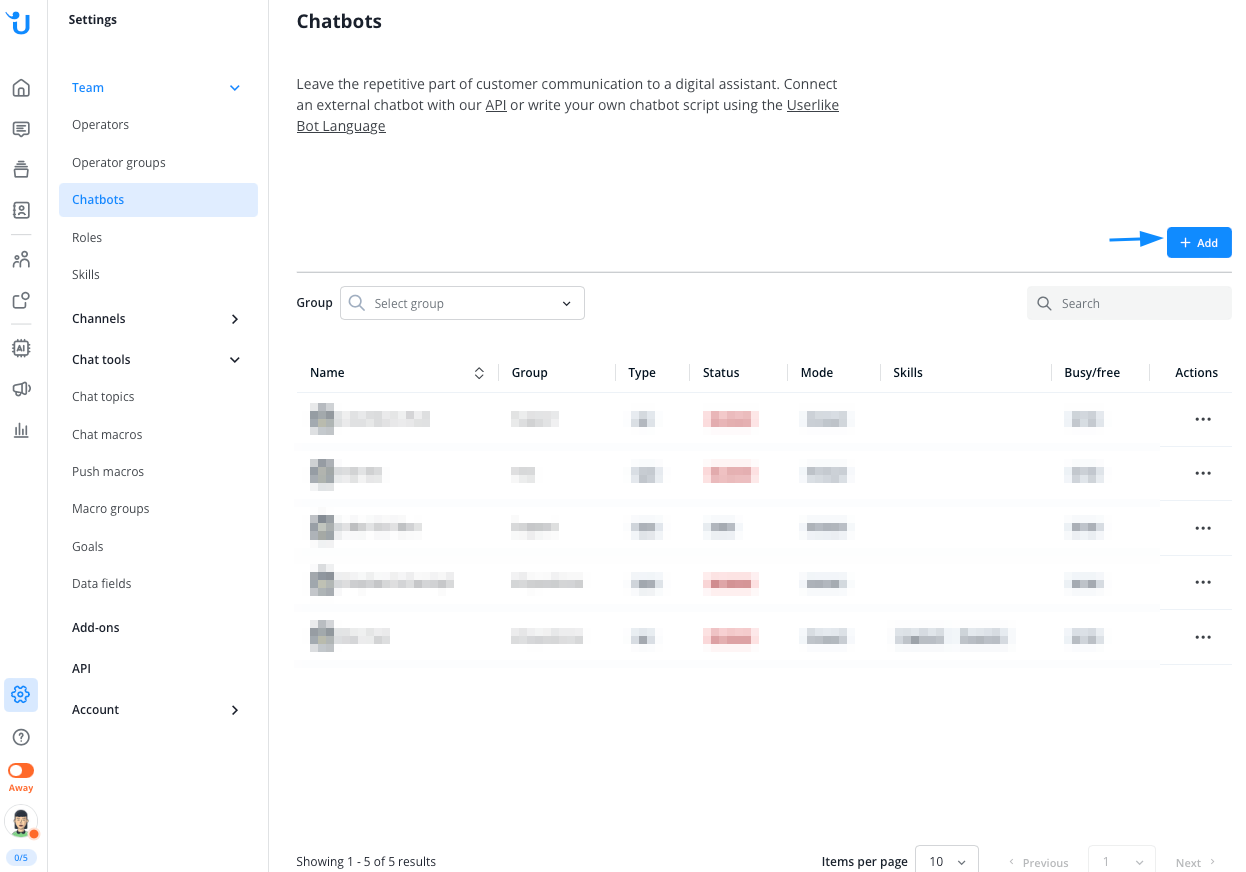Click the settings gear icon in sidebar
1246x872 pixels.
(21, 694)
